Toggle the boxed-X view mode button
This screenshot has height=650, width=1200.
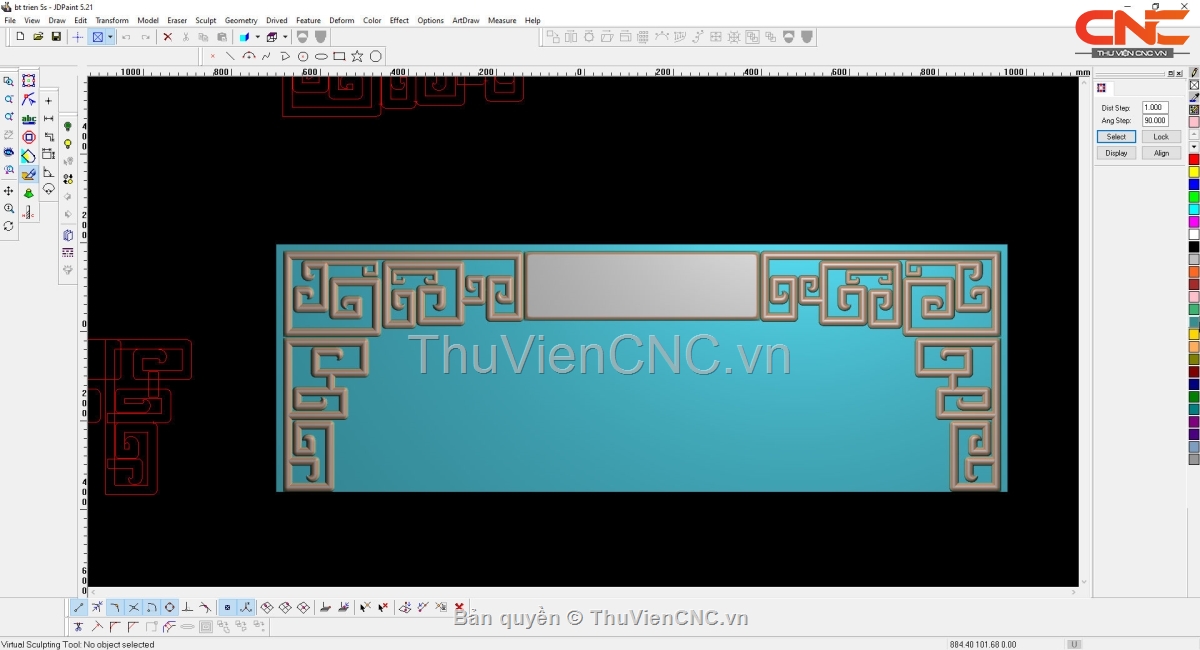pyautogui.click(x=98, y=37)
